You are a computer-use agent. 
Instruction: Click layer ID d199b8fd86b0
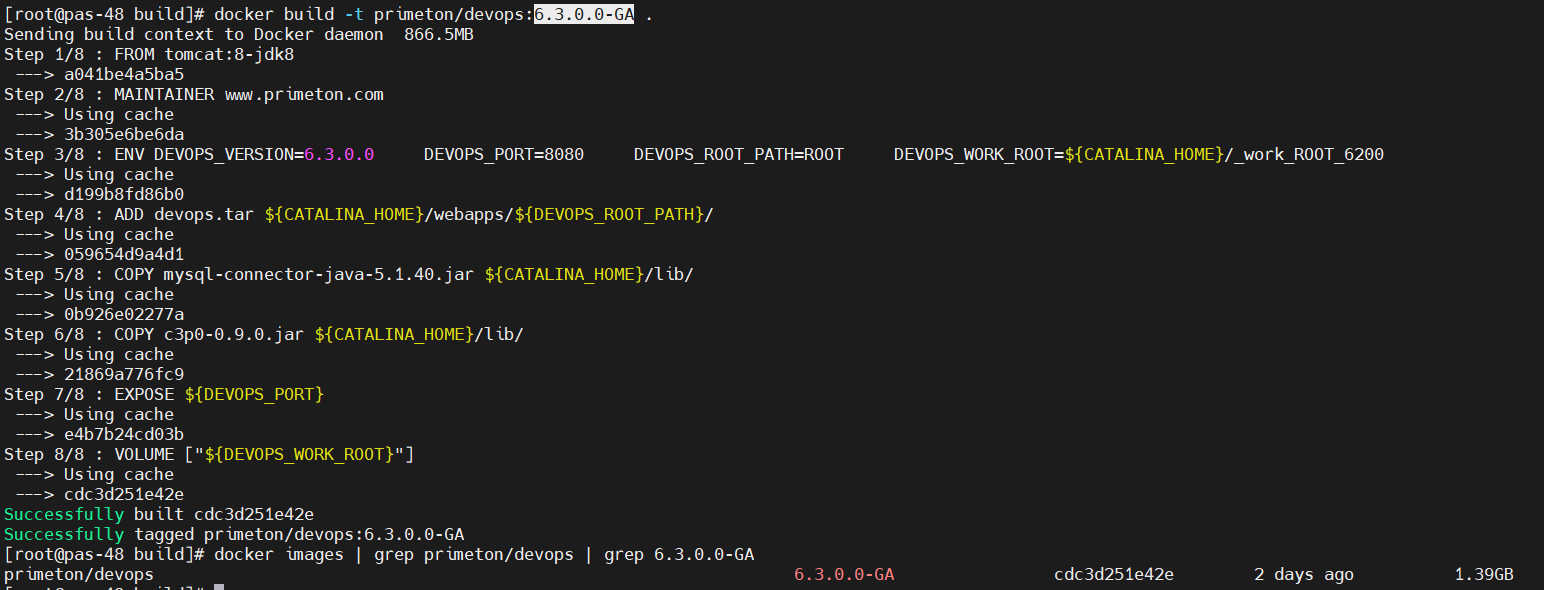124,194
